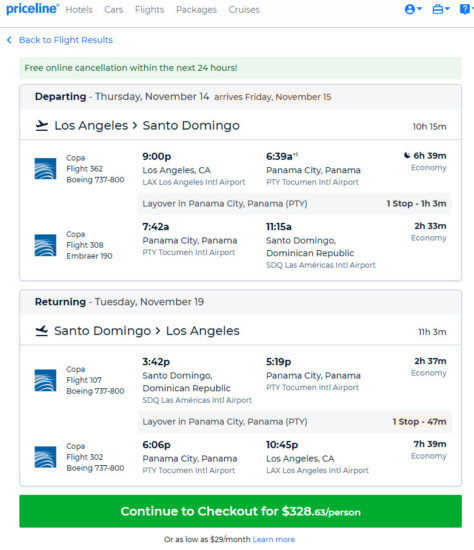Click the back arrow chevron icon
Image resolution: width=474 pixels, height=550 pixels.
[9, 40]
